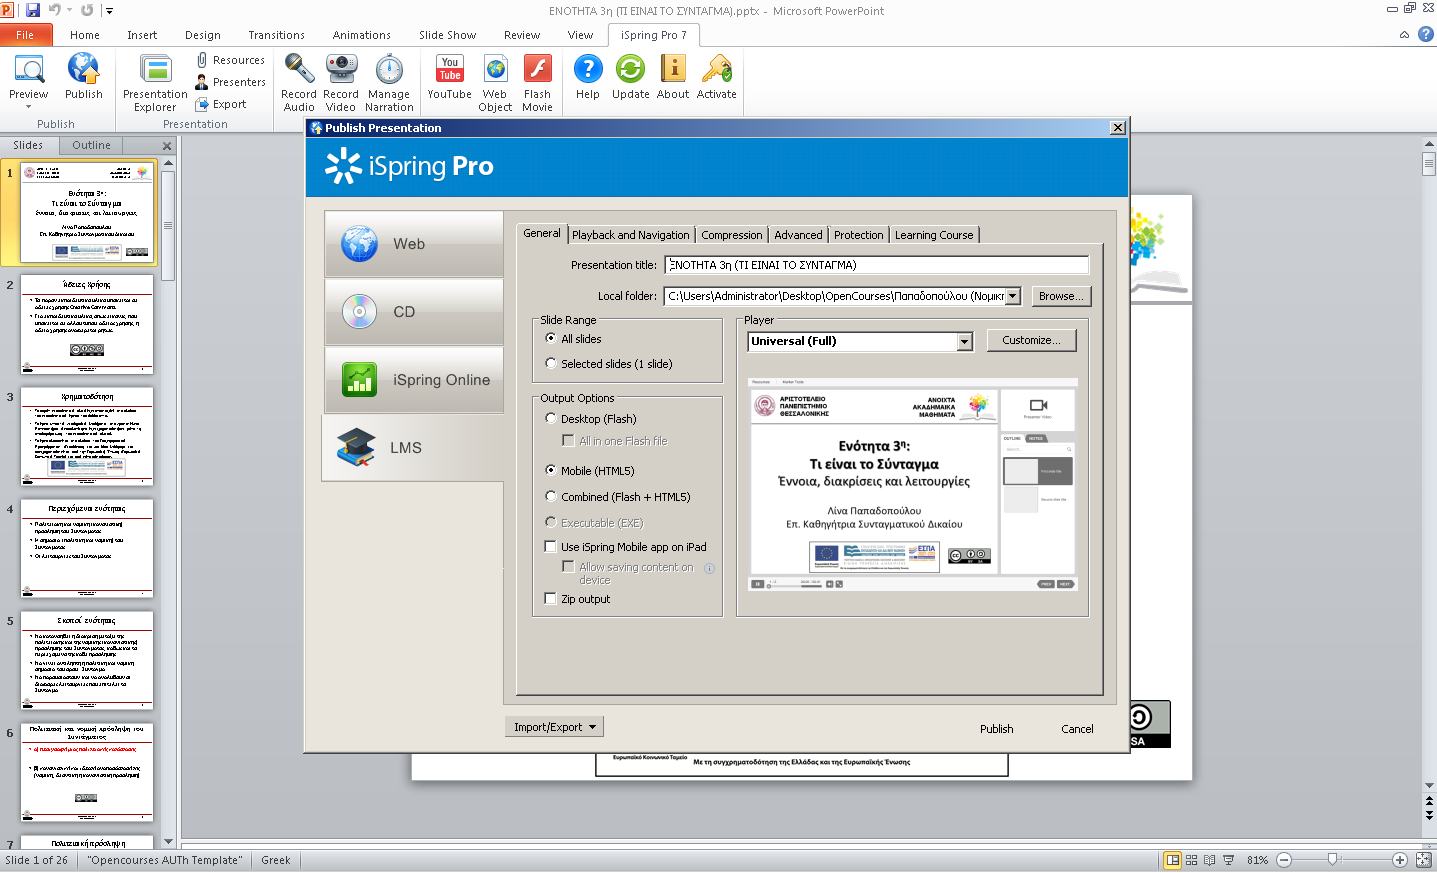Start Record Audio

298,83
